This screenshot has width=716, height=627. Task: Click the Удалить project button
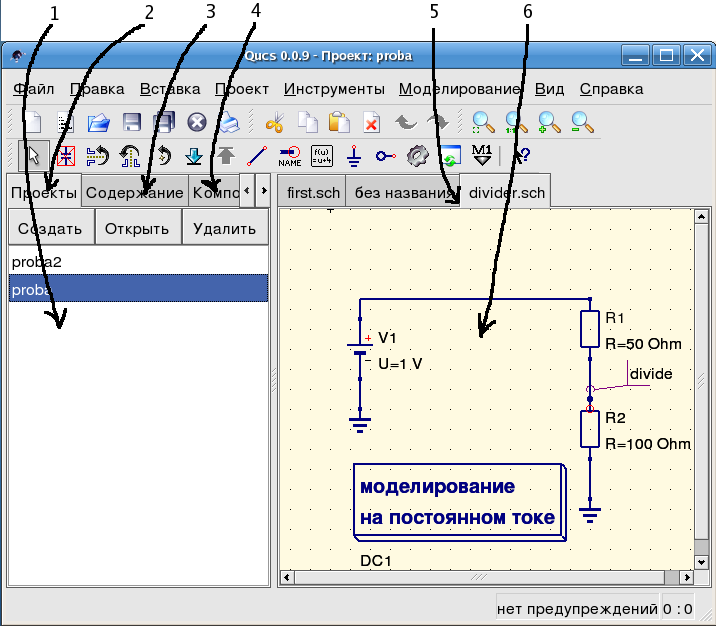pos(225,228)
